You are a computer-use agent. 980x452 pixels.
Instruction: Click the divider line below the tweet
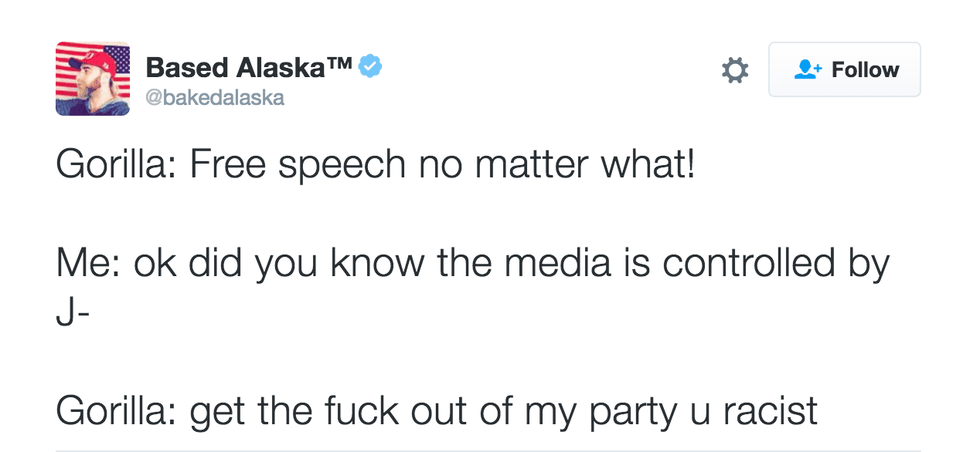(x=488, y=450)
